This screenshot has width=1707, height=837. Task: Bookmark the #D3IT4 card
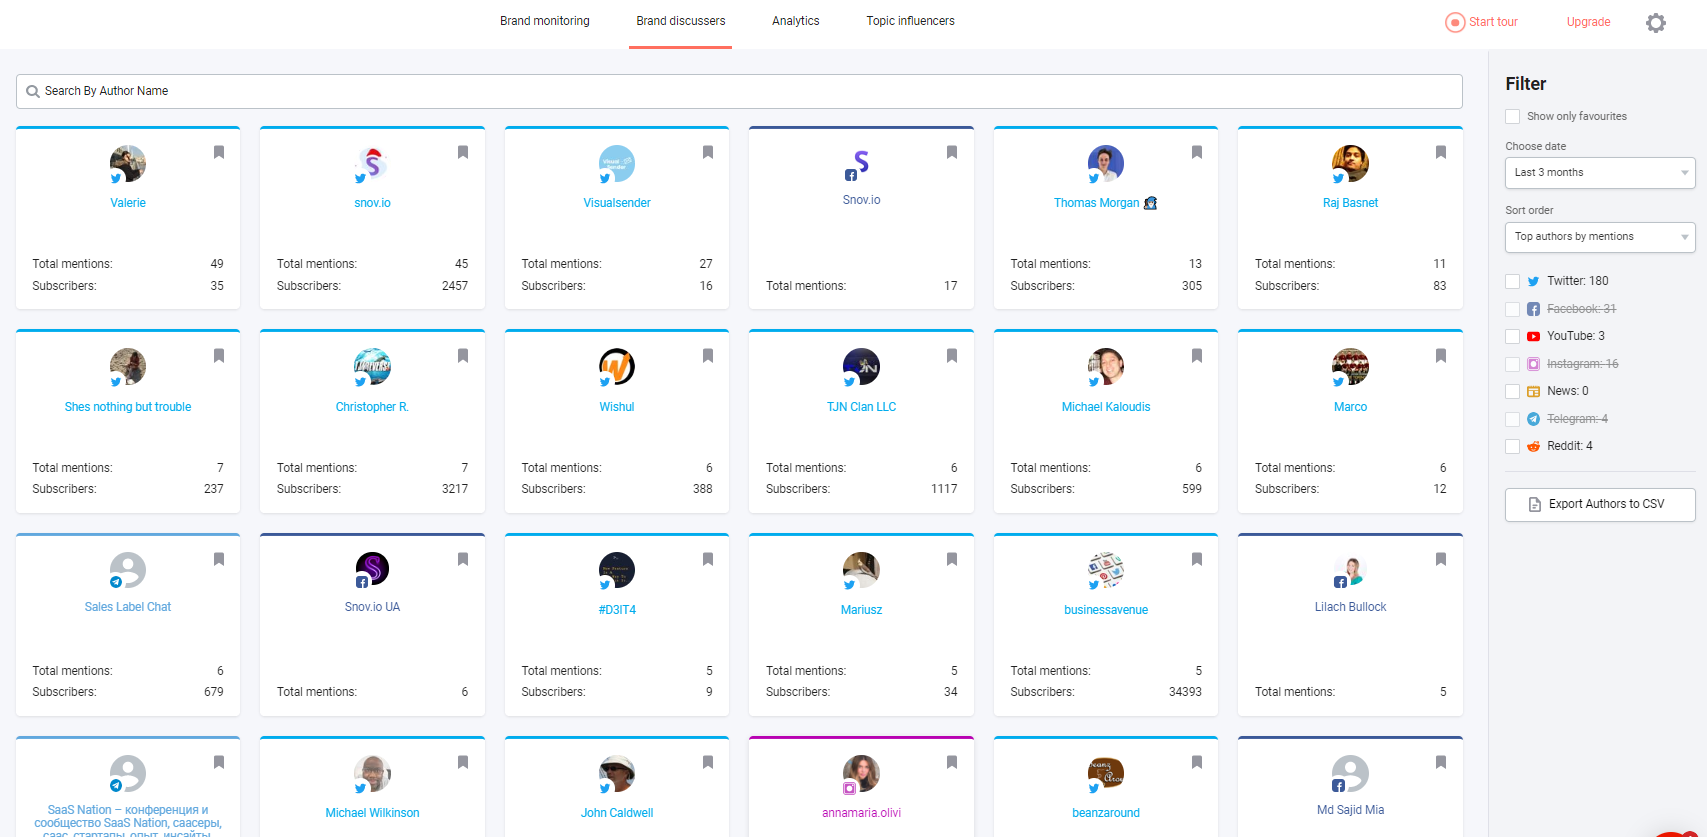click(708, 559)
